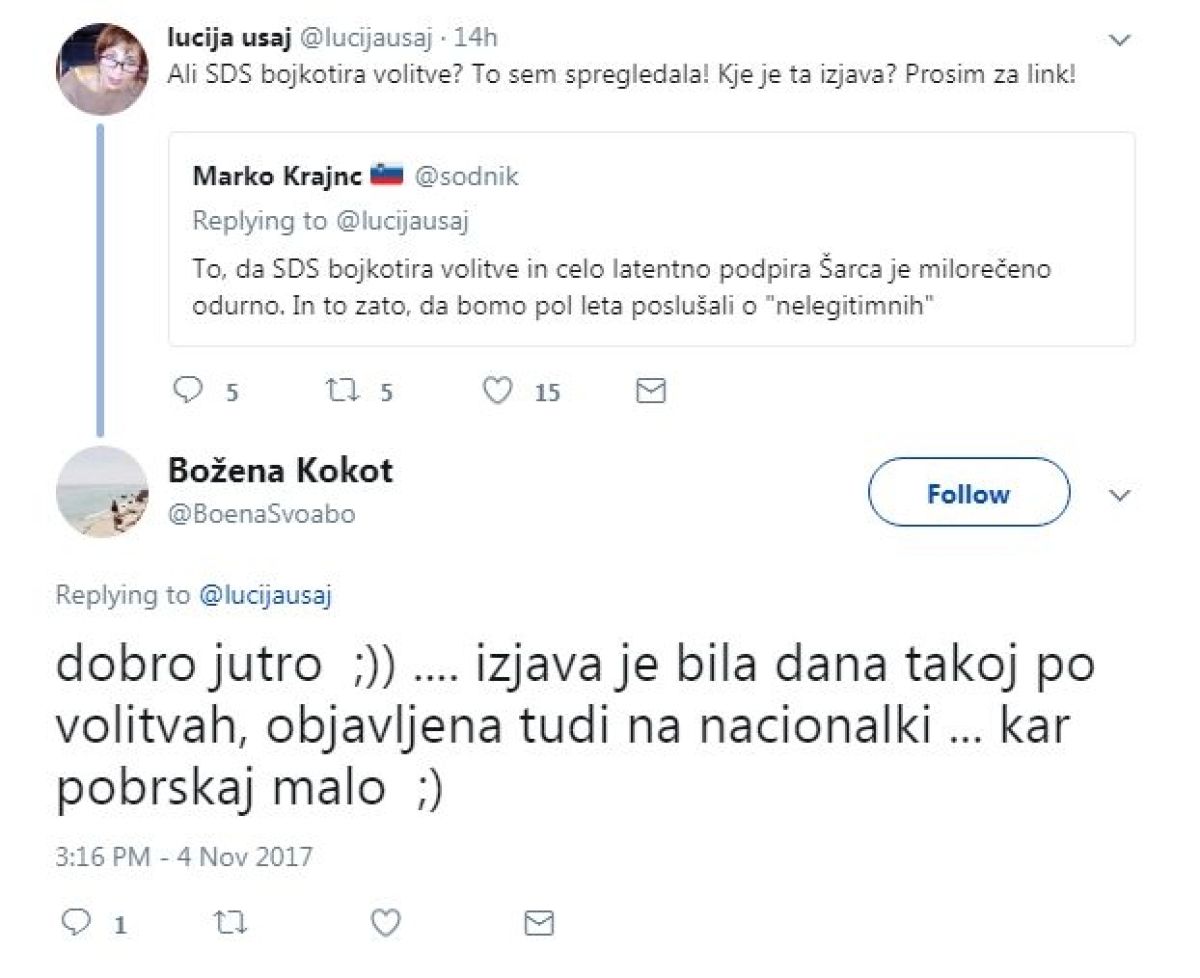Expand the chevron menu beside the Follow button
The image size is (1200, 978).
(1120, 495)
